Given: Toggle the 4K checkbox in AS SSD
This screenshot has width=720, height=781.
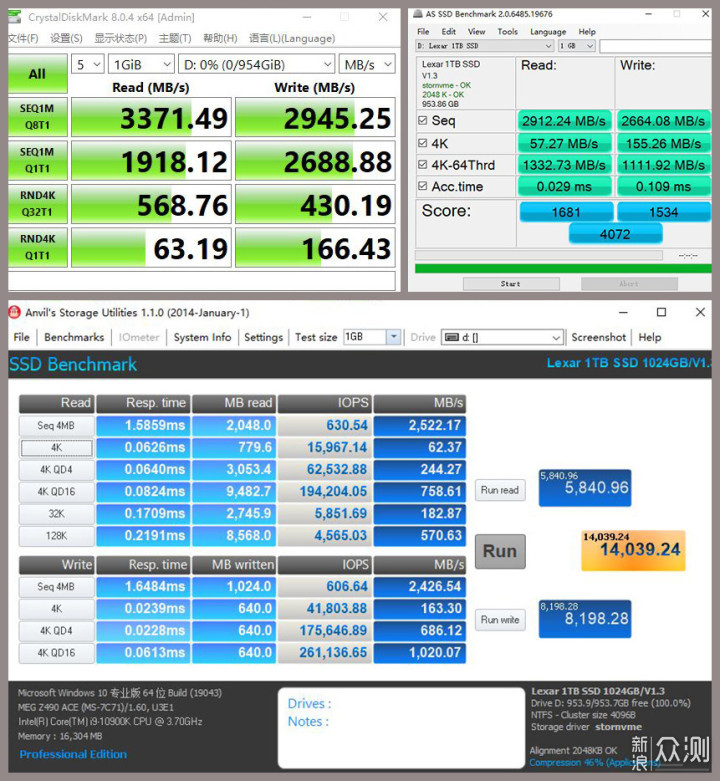Looking at the screenshot, I should pyautogui.click(x=423, y=143).
